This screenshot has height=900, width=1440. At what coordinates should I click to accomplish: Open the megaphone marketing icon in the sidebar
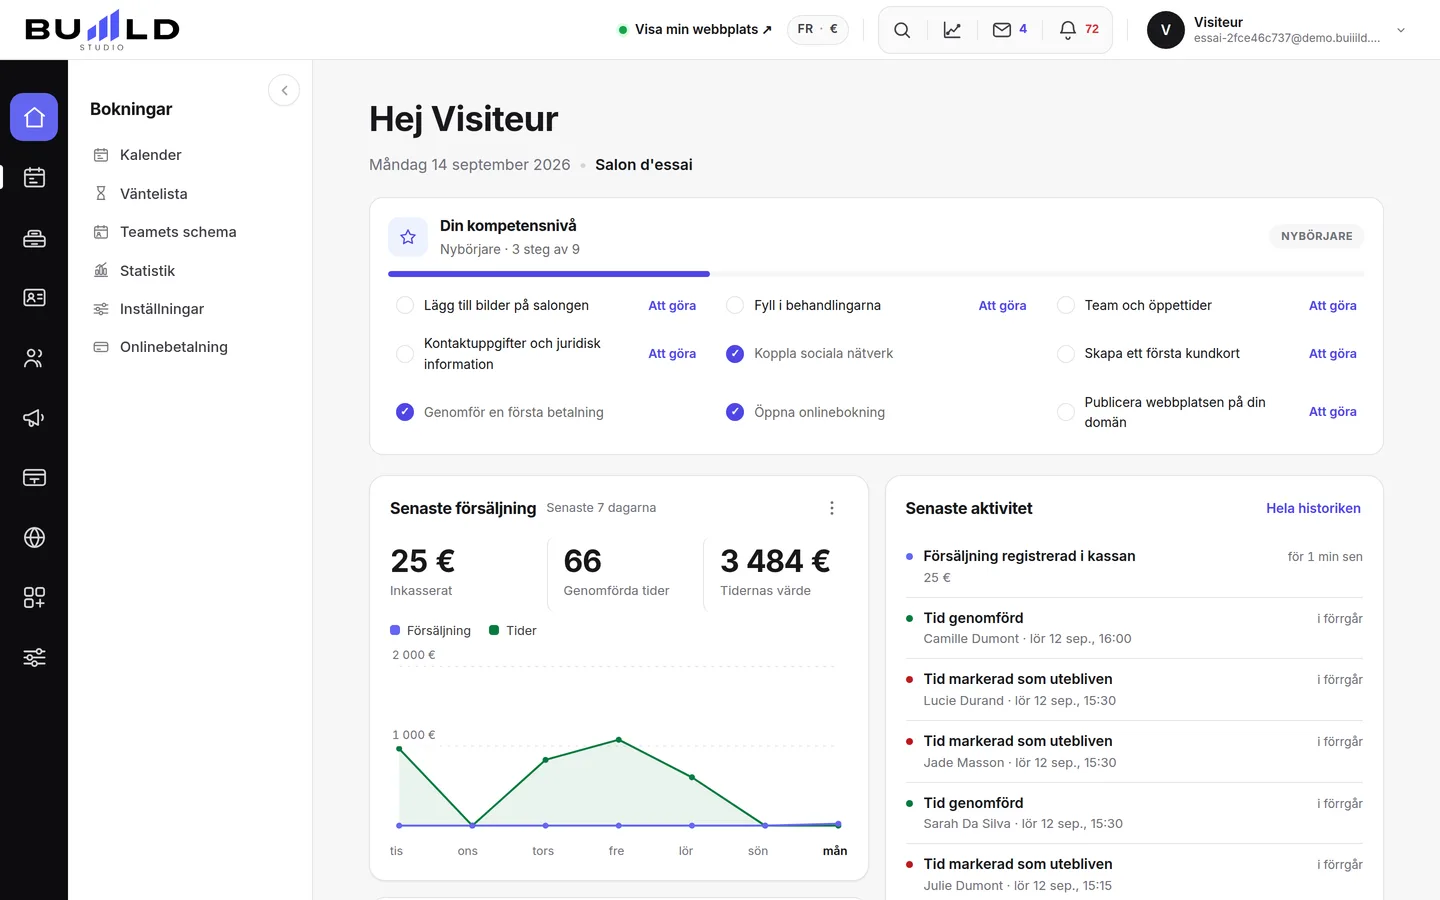point(34,418)
